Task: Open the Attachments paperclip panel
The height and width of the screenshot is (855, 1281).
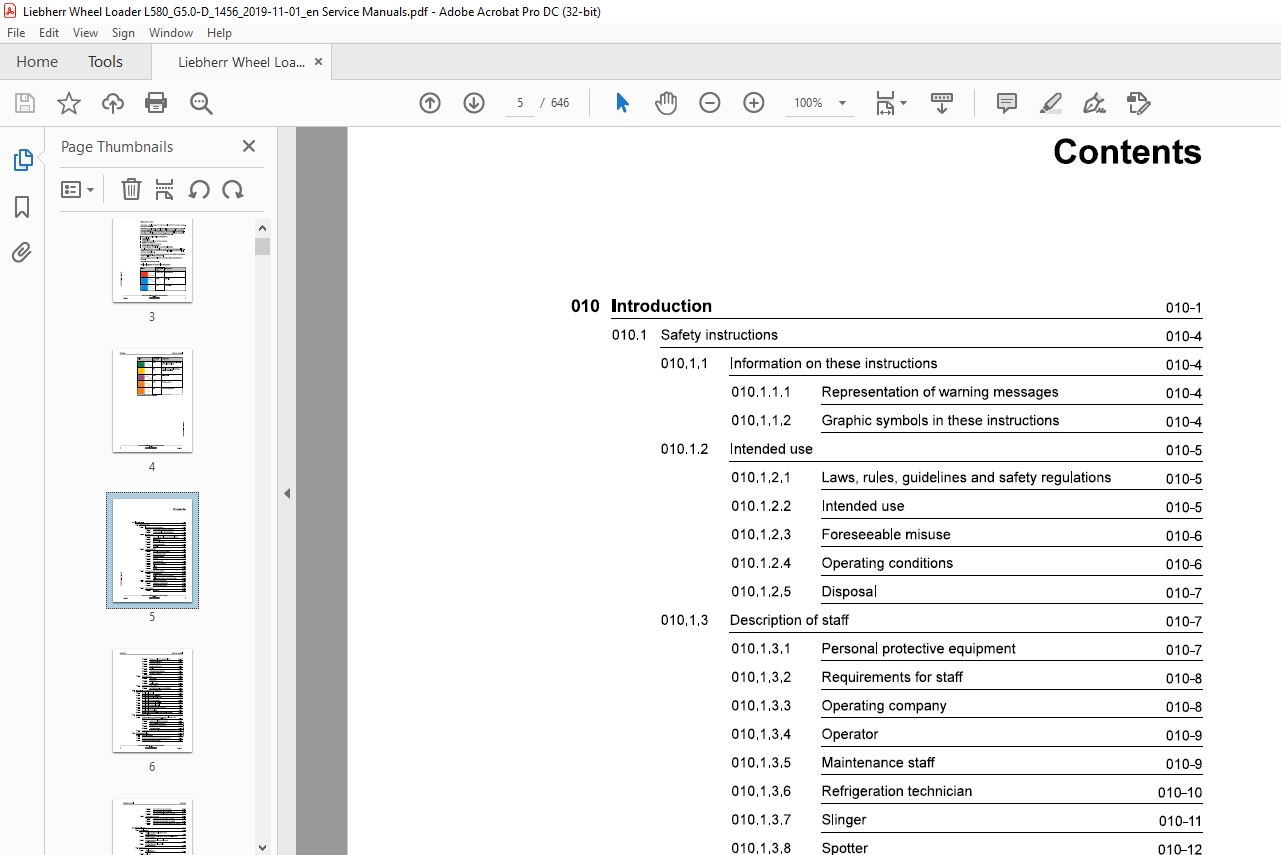Action: (x=22, y=252)
